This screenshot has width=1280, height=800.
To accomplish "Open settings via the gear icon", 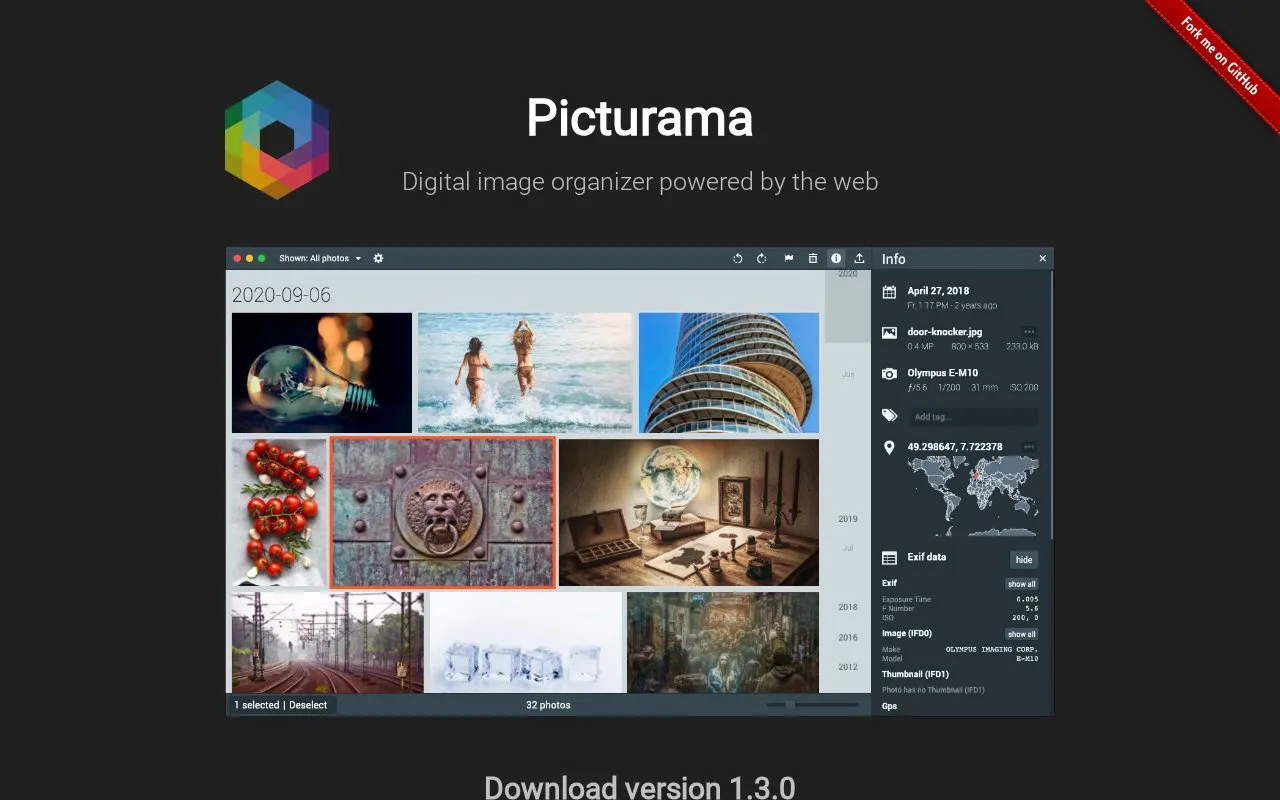I will pos(378,258).
